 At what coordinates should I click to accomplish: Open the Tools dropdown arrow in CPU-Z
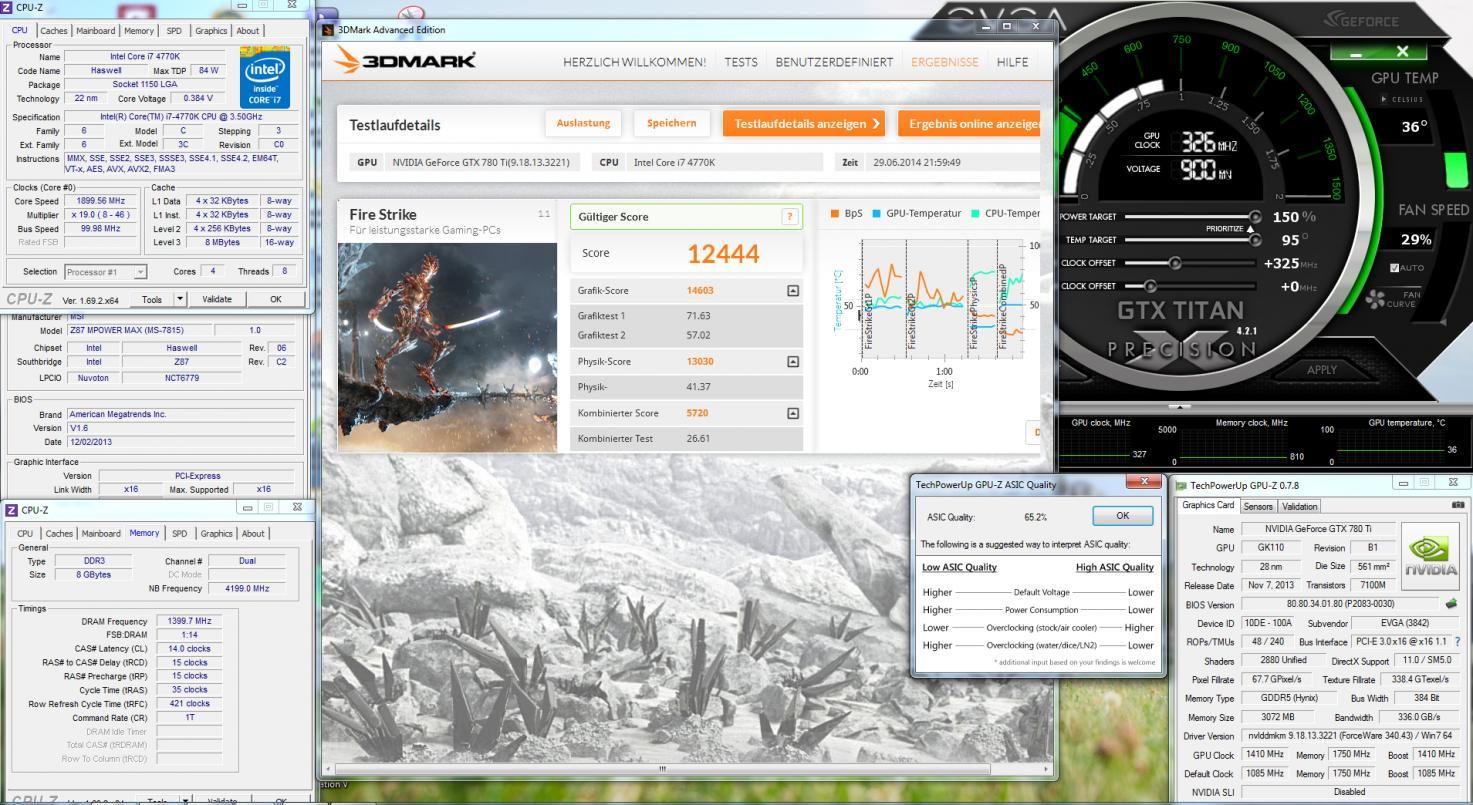pyautogui.click(x=180, y=299)
